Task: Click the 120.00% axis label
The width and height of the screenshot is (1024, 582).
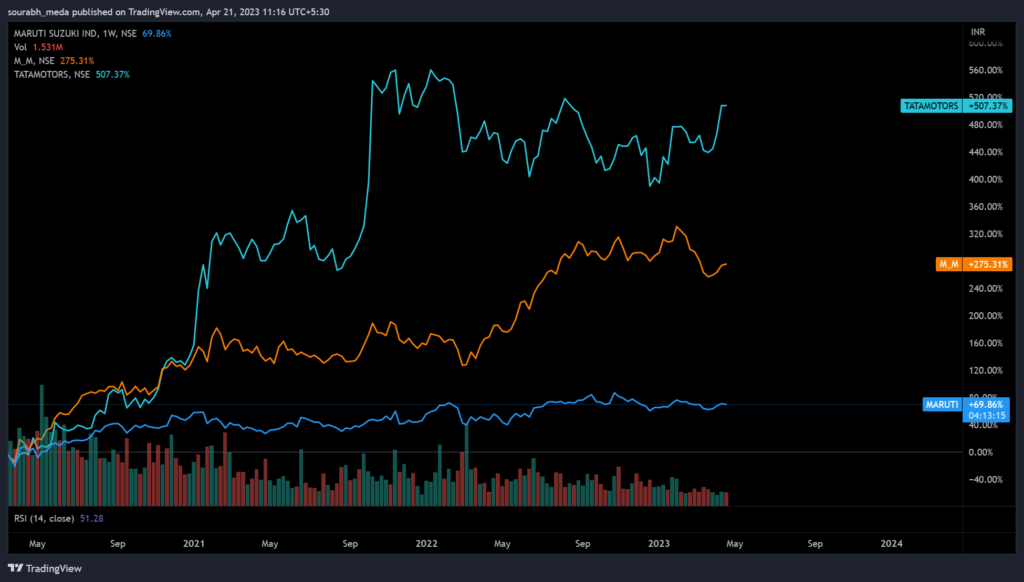Action: pos(985,370)
